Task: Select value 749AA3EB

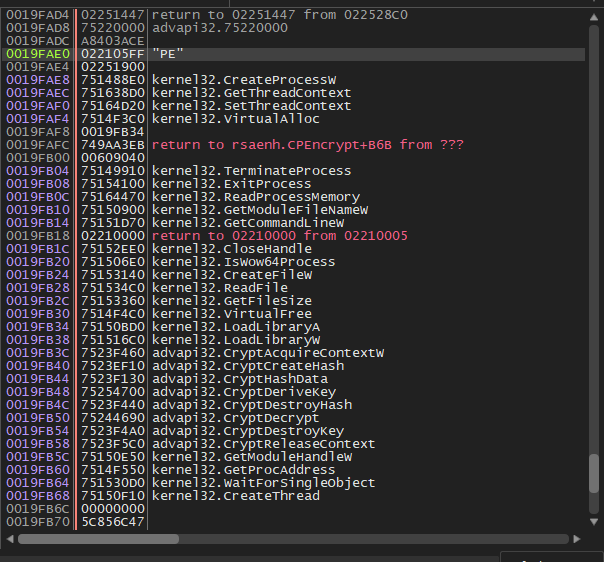Action: click(112, 145)
